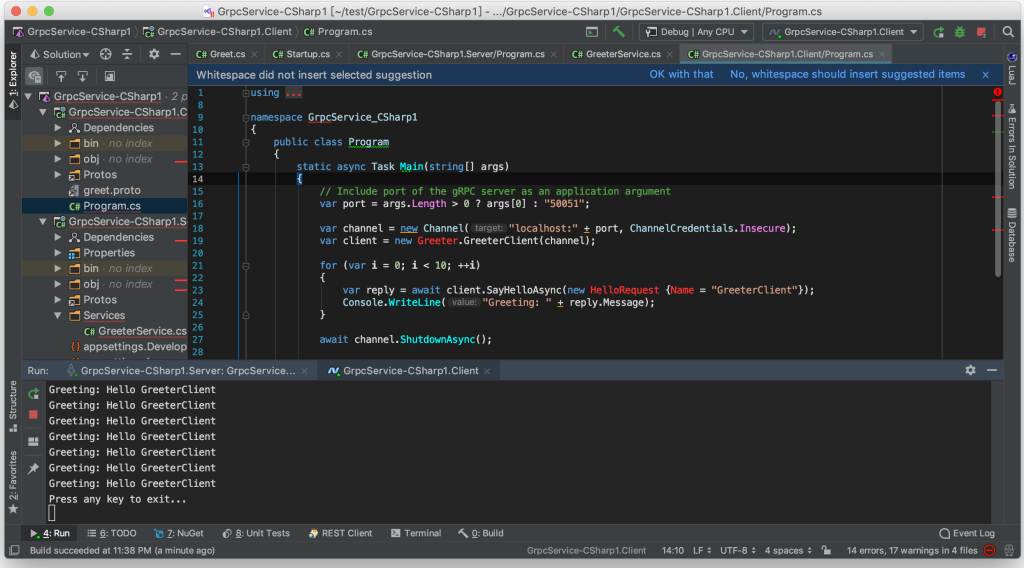1024x568 pixels.
Task: Start debugging with the bug icon
Action: pyautogui.click(x=959, y=32)
